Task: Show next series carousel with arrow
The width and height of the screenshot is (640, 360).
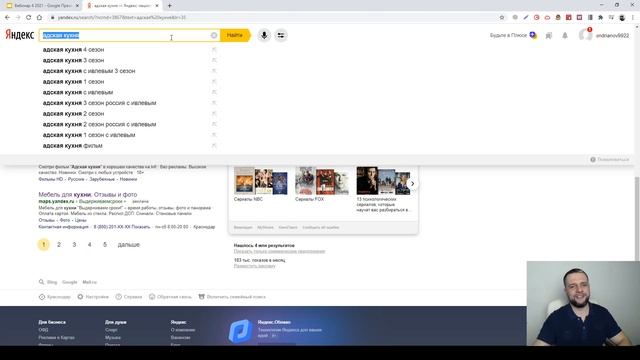Action: click(412, 184)
